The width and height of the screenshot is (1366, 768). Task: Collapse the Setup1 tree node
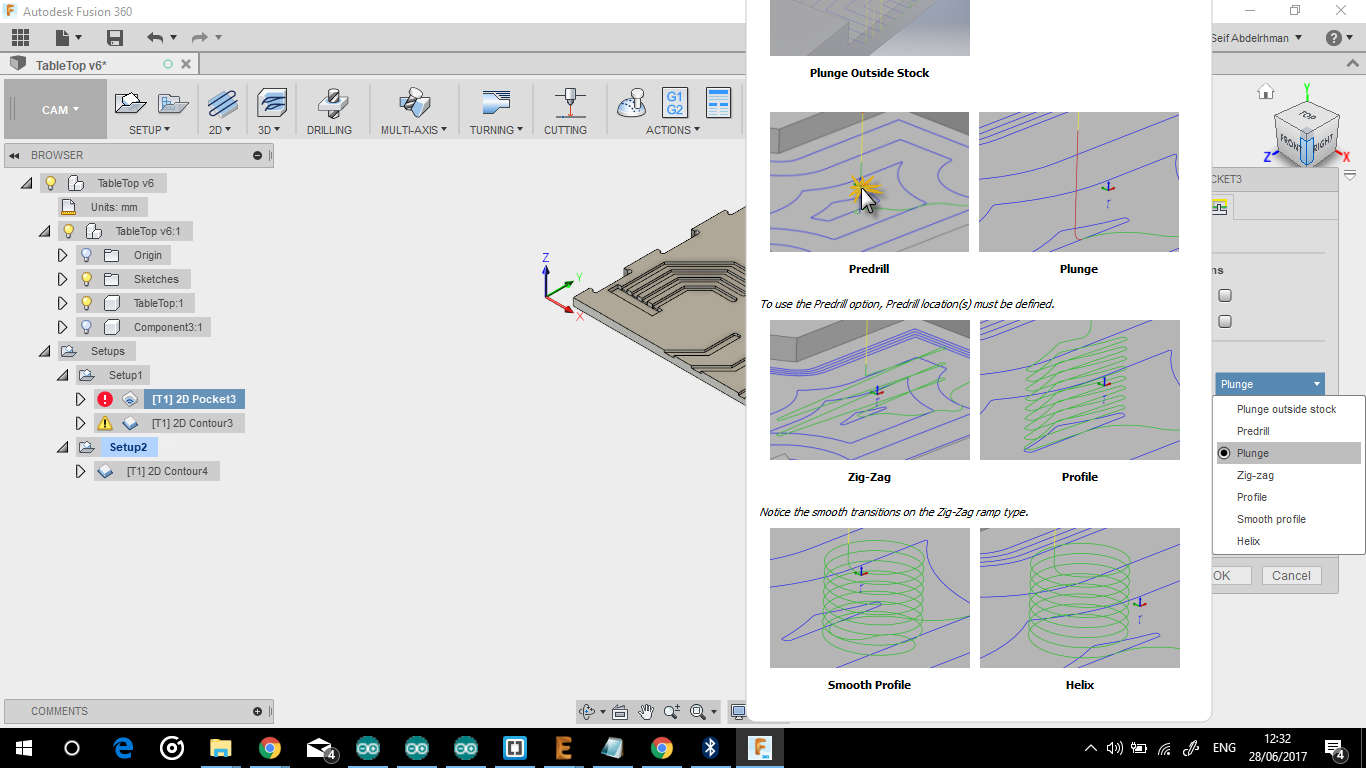(62, 375)
